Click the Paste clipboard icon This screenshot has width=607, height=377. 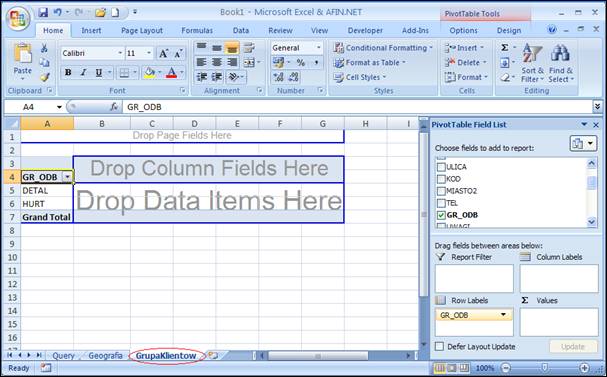[x=22, y=54]
